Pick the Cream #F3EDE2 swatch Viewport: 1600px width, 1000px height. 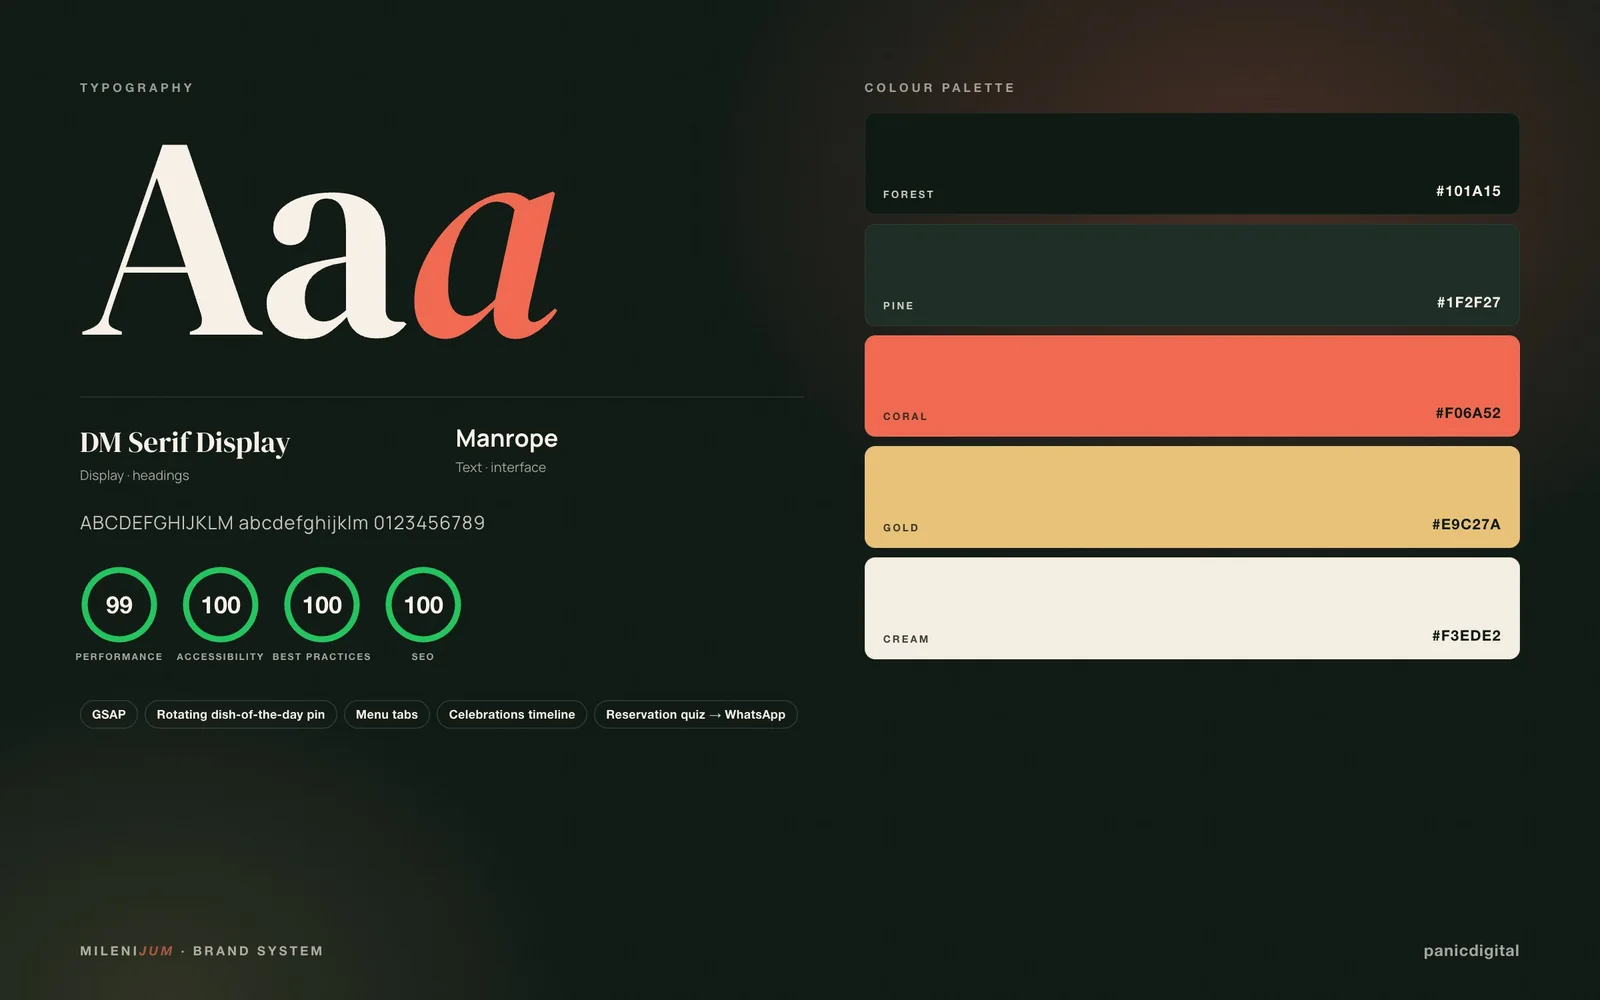tap(1192, 608)
